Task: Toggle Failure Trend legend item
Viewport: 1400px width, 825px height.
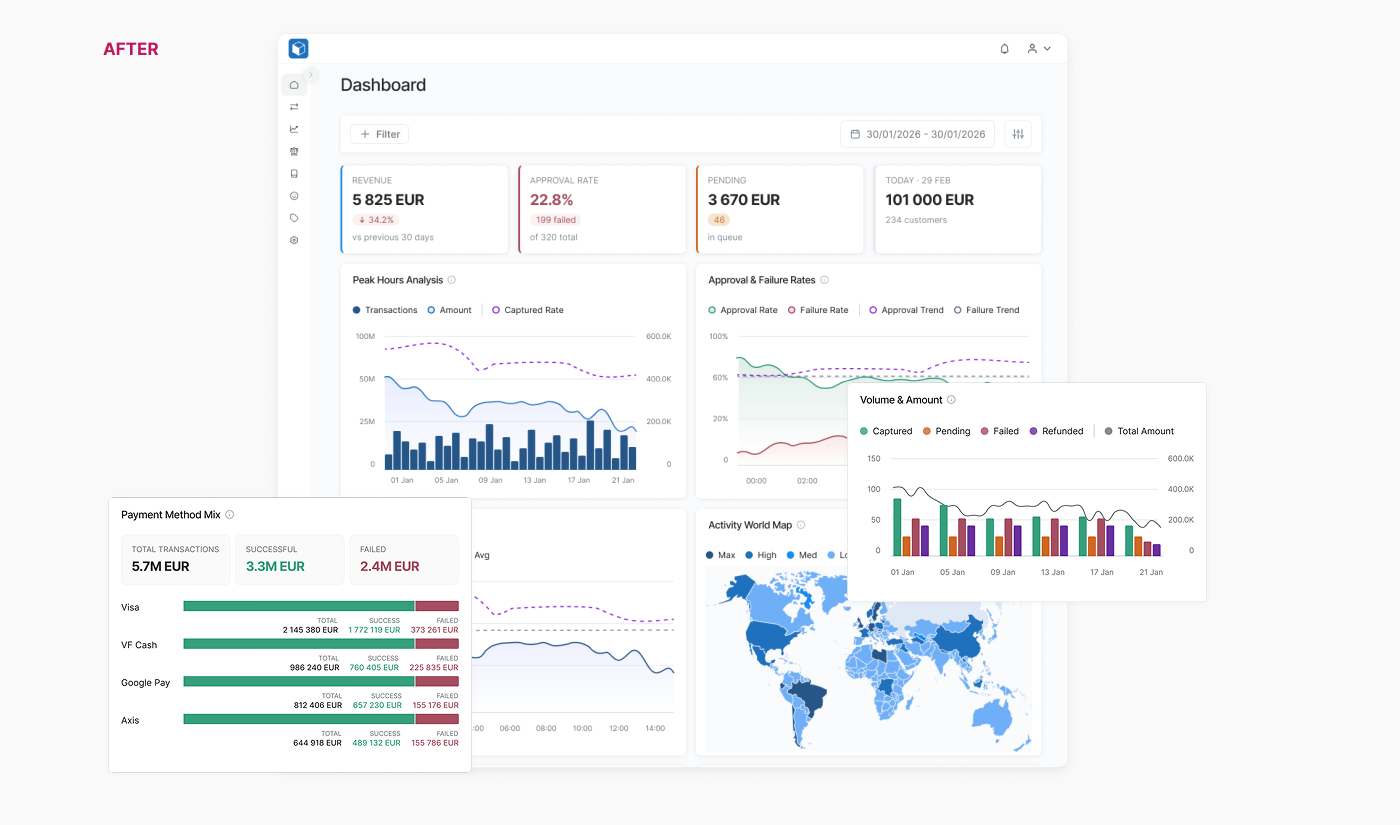Action: pyautogui.click(x=987, y=310)
